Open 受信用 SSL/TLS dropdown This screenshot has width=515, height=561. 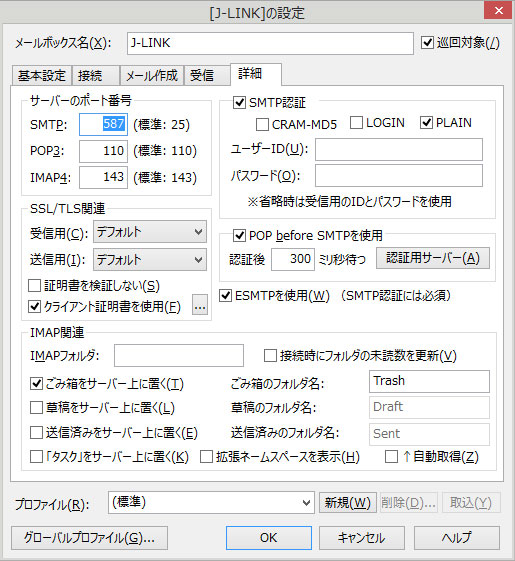pyautogui.click(x=150, y=232)
